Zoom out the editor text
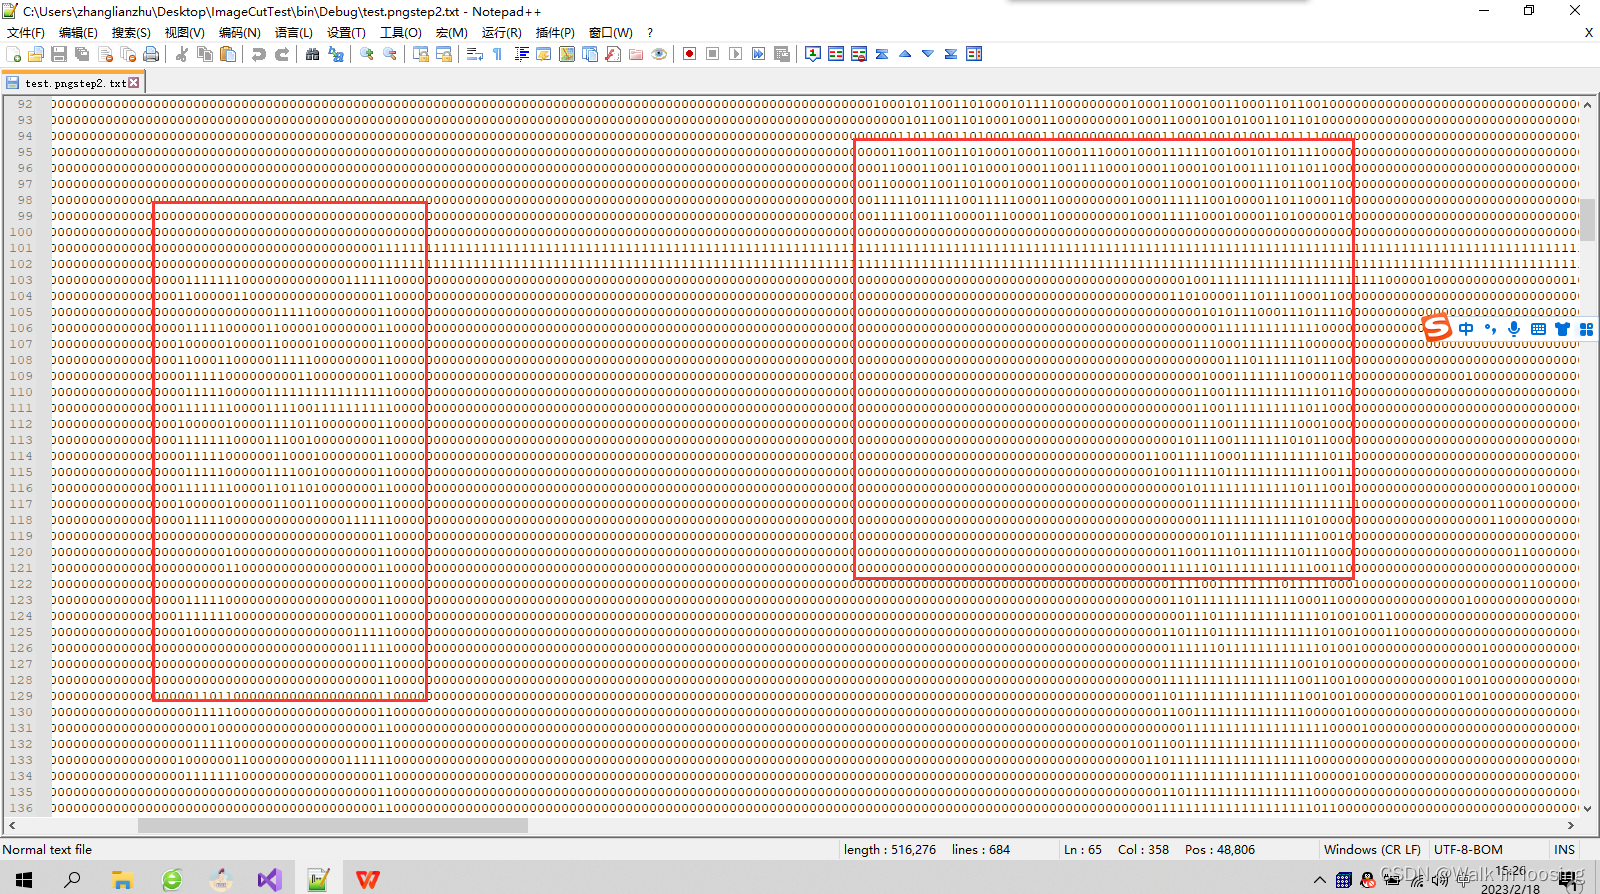The height and width of the screenshot is (894, 1600). [x=390, y=54]
